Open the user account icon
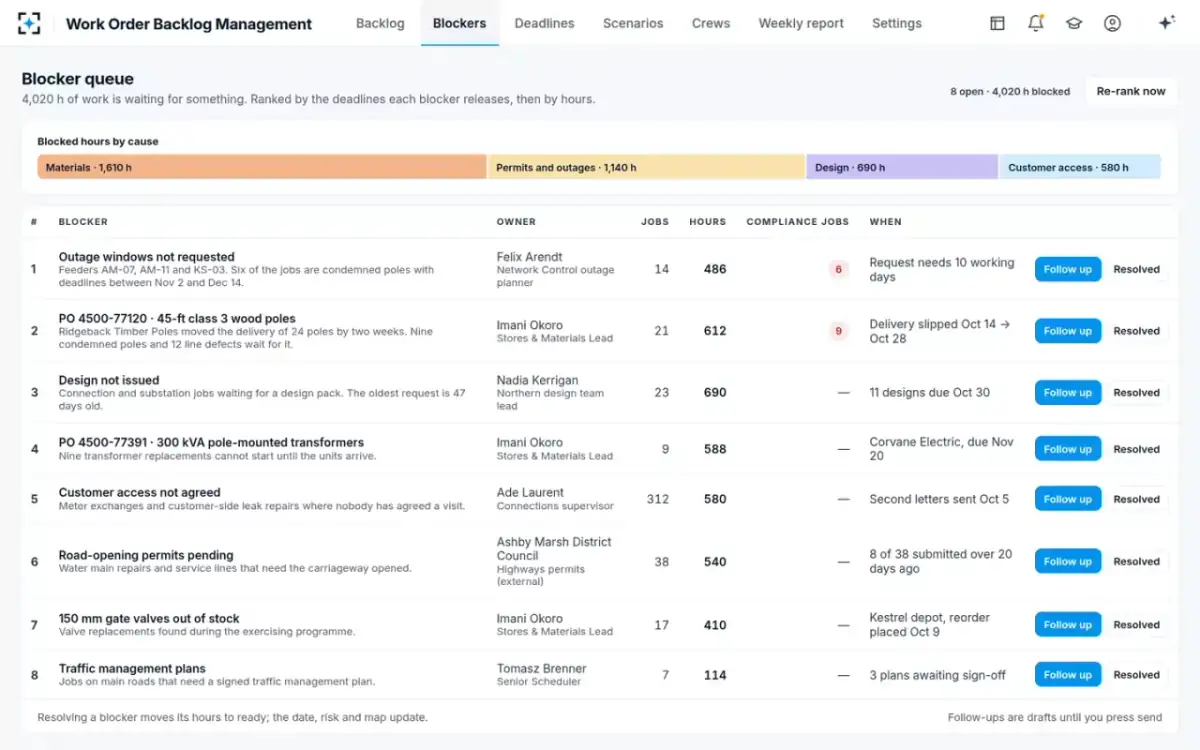Image resolution: width=1200 pixels, height=750 pixels. tap(1112, 23)
